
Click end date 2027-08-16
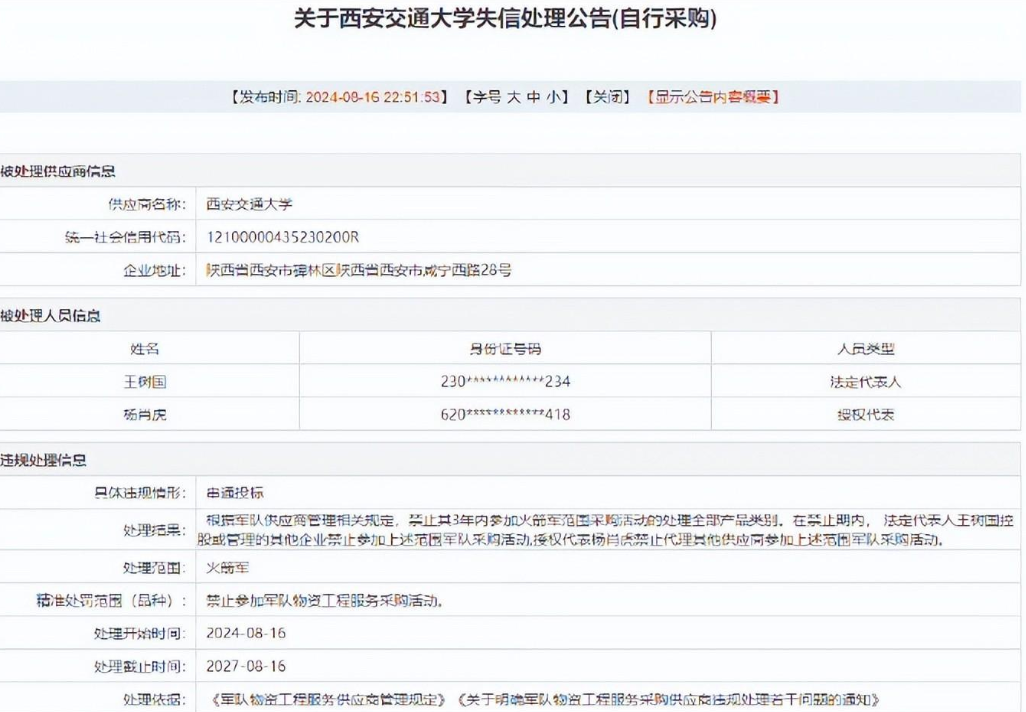(x=246, y=666)
